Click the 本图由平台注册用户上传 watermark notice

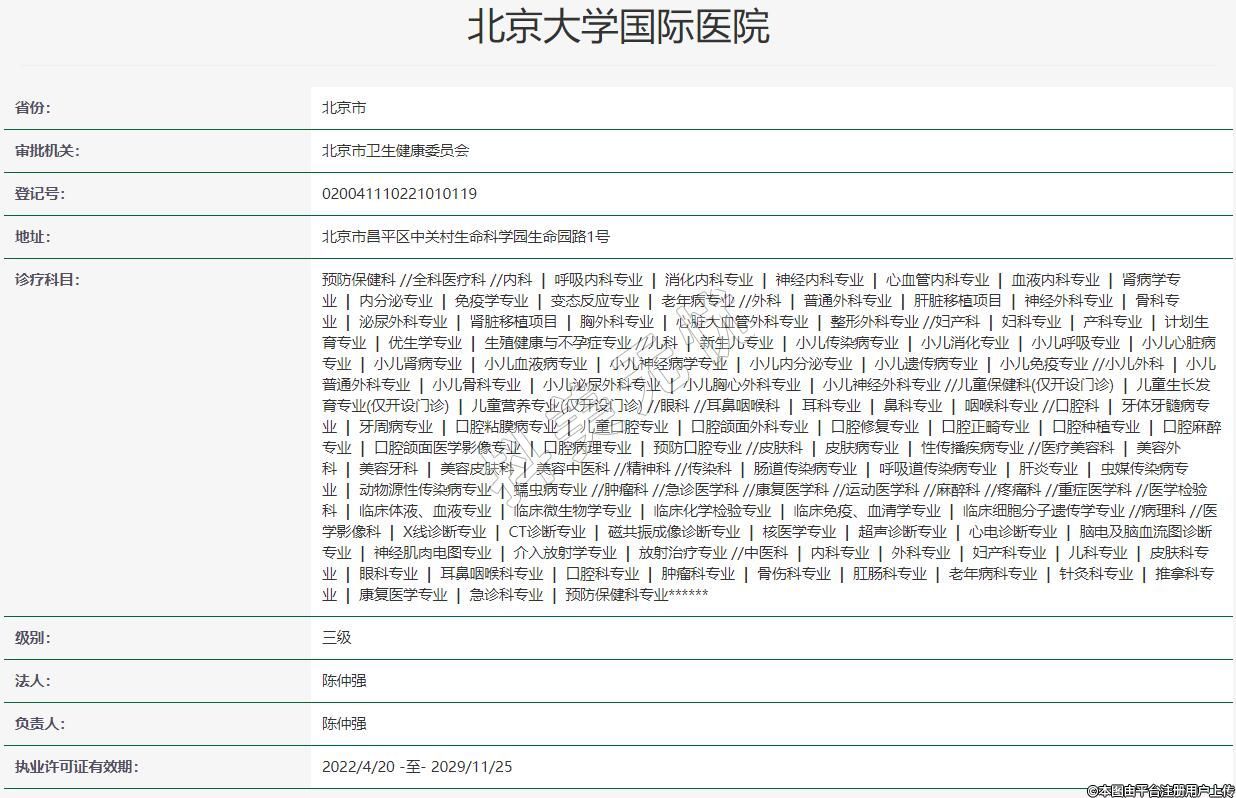click(1160, 790)
